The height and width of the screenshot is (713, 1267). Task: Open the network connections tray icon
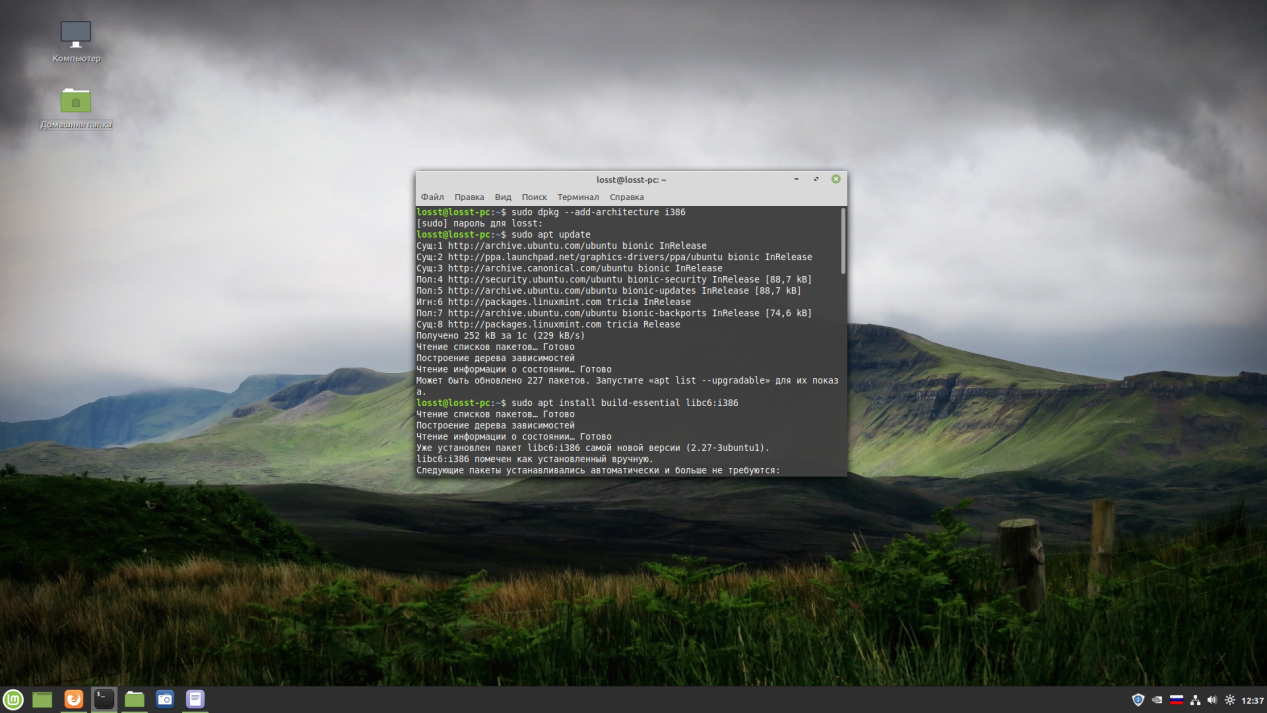[1195, 700]
